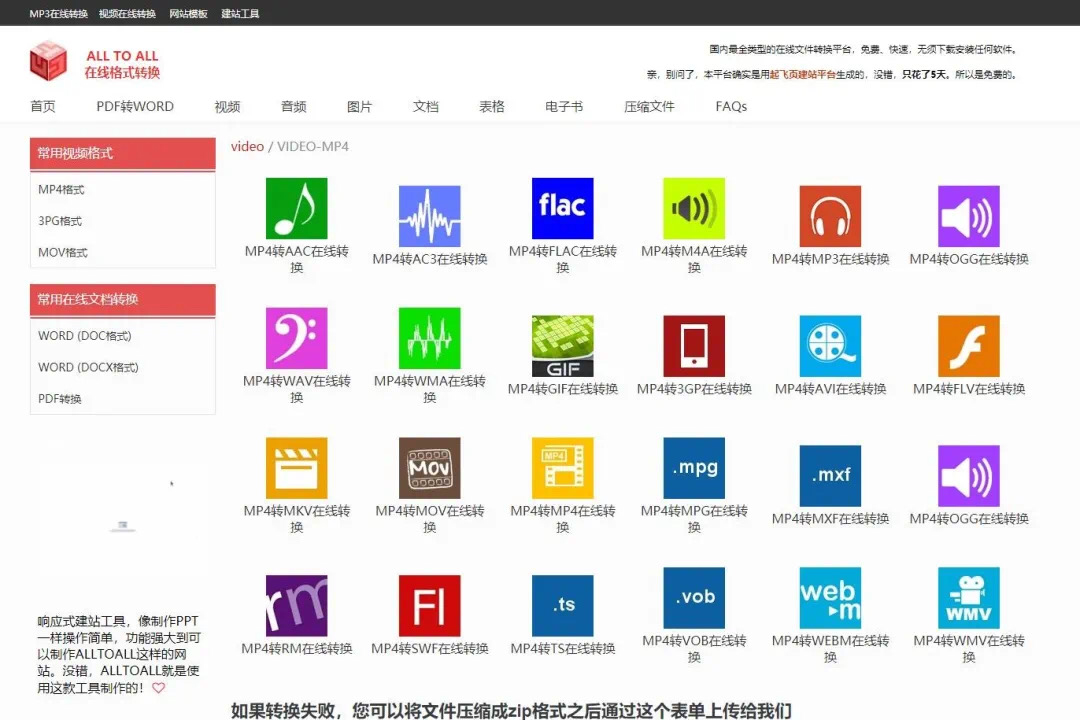Open the MP4转WEBM converter icon

pos(830,597)
